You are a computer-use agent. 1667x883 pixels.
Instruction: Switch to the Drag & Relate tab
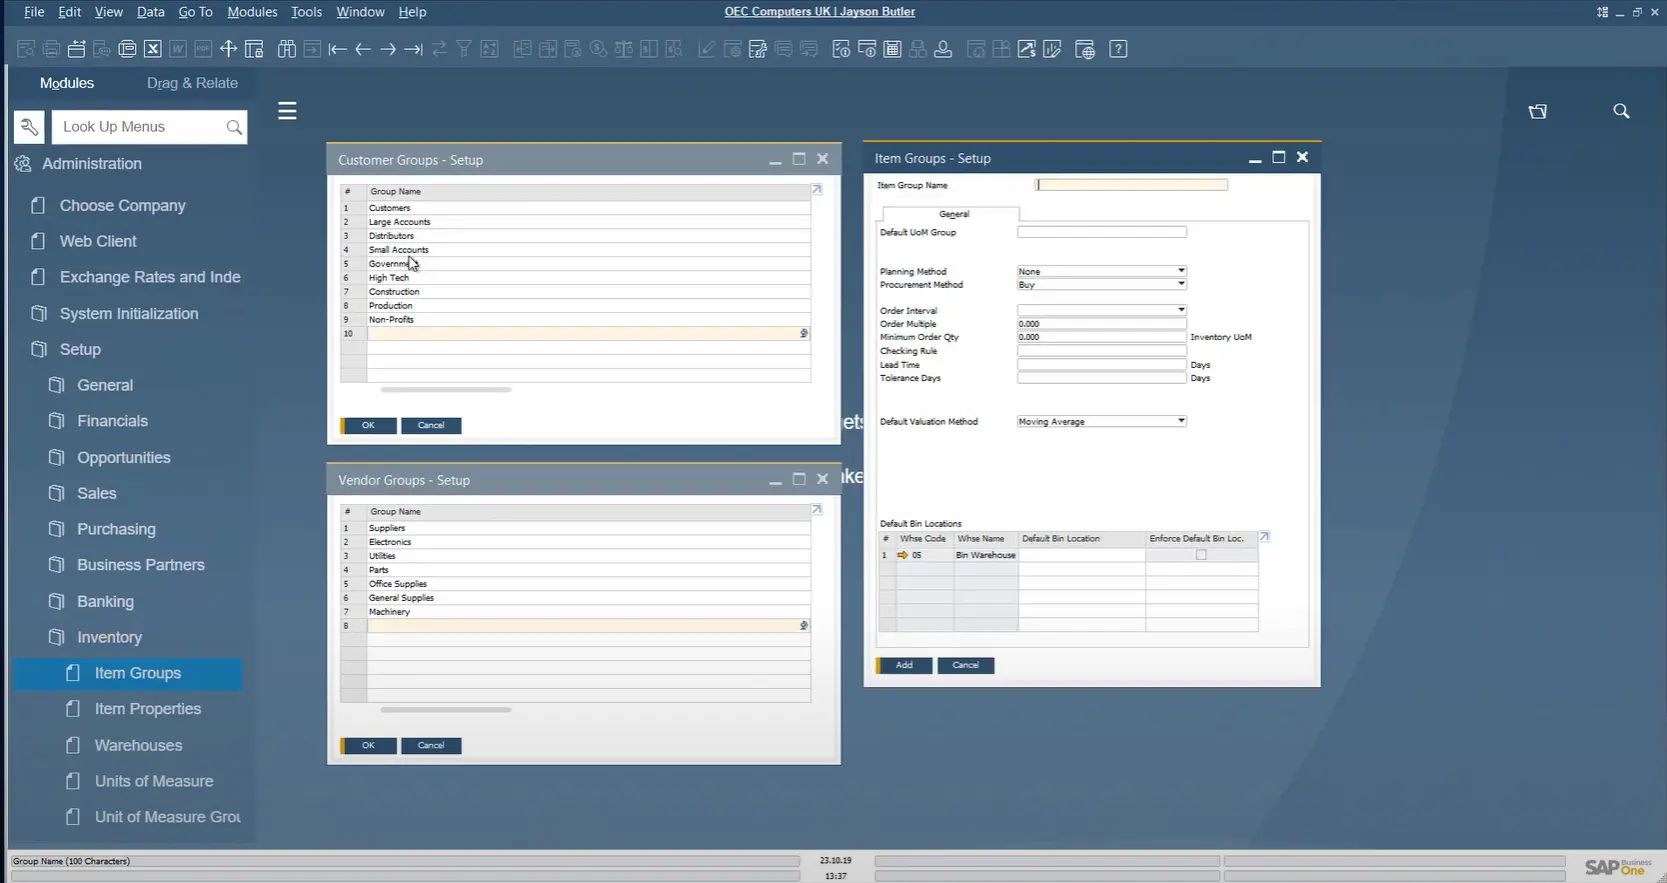192,83
